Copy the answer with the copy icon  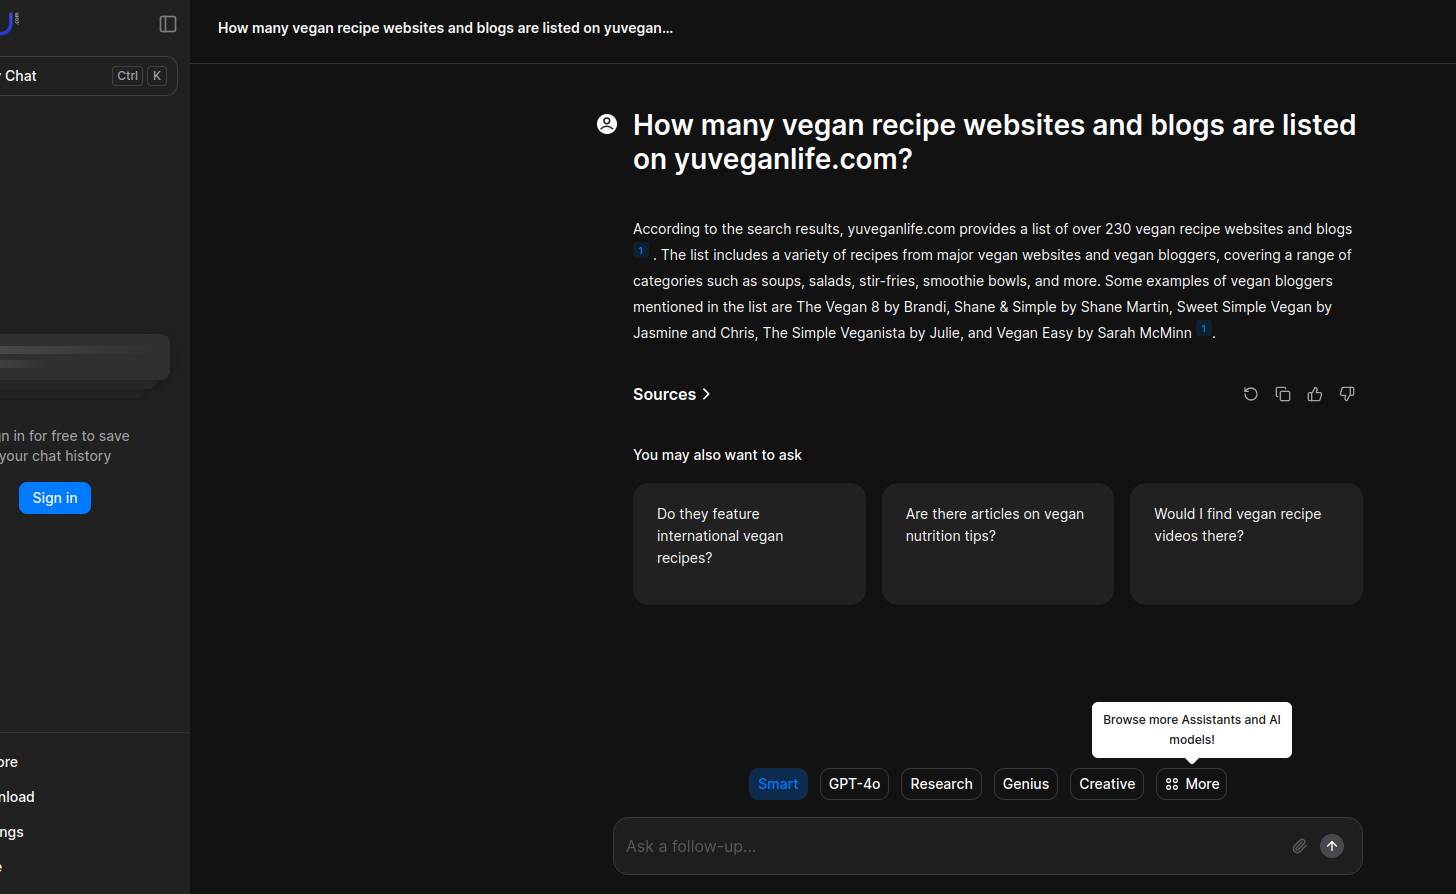[x=1283, y=394]
